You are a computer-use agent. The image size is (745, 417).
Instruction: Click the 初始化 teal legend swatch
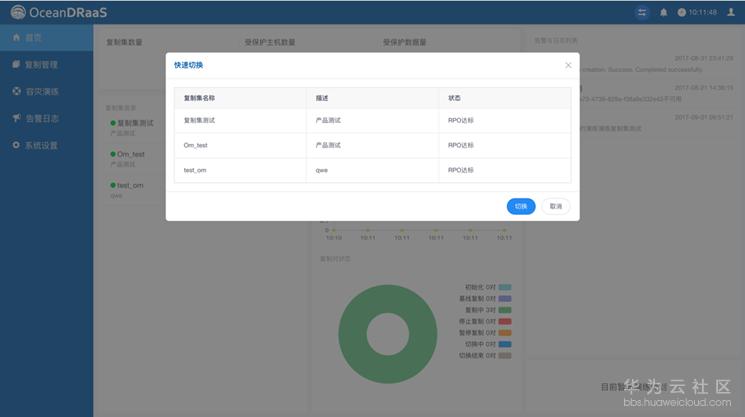pos(505,287)
